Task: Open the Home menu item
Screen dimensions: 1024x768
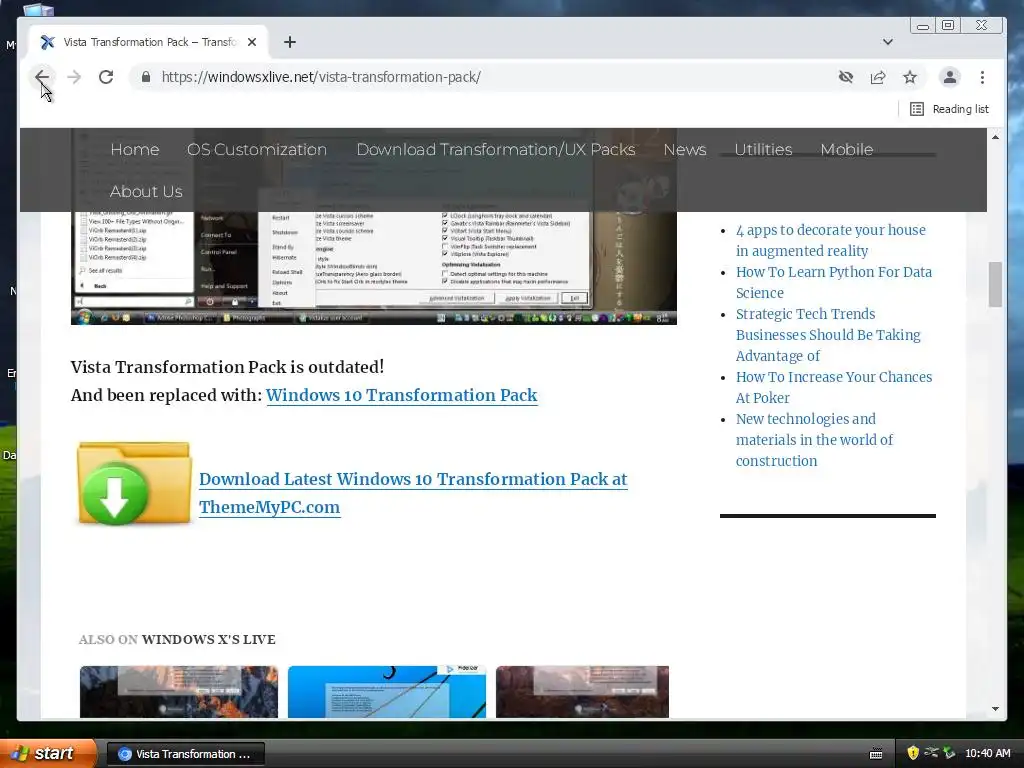Action: coord(135,150)
